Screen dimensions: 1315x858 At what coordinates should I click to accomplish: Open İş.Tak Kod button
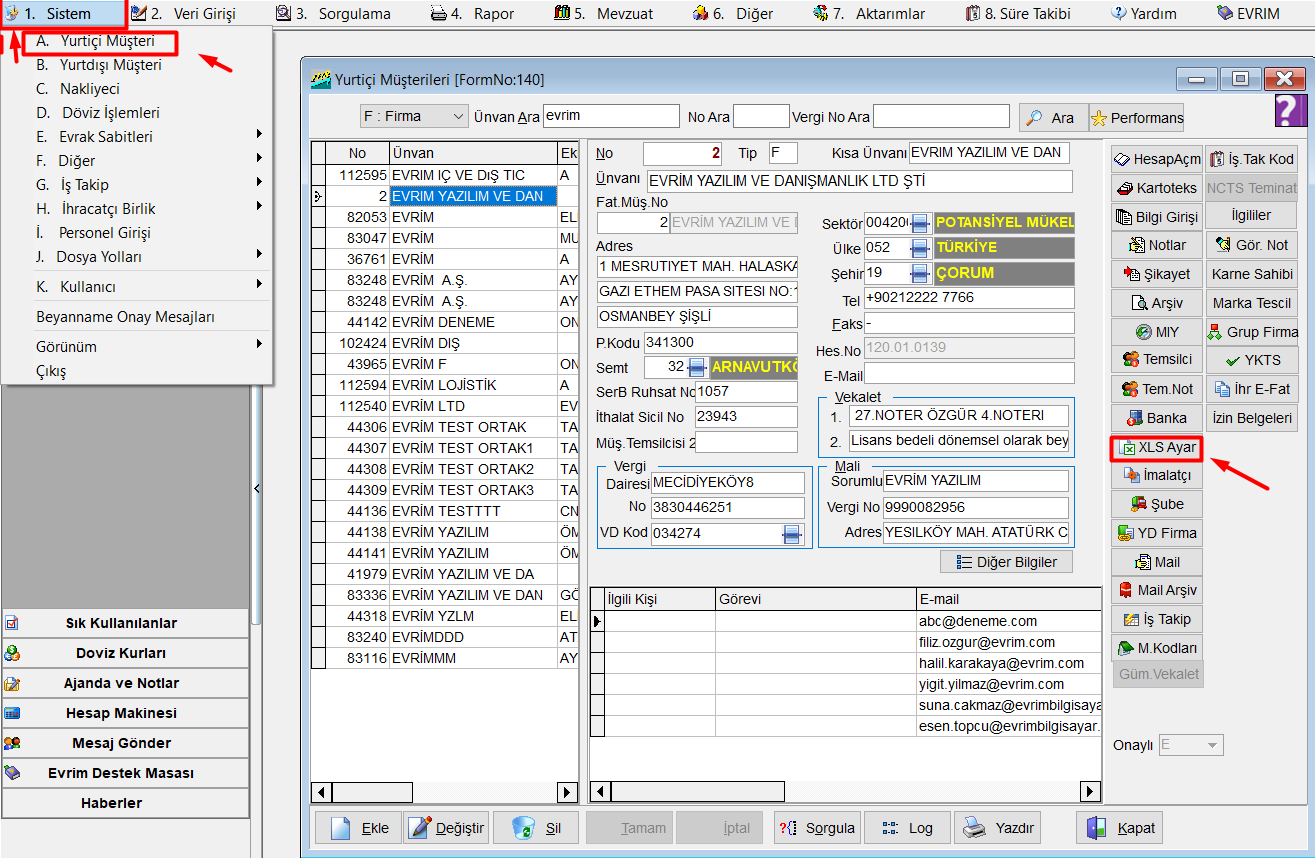(x=1251, y=159)
